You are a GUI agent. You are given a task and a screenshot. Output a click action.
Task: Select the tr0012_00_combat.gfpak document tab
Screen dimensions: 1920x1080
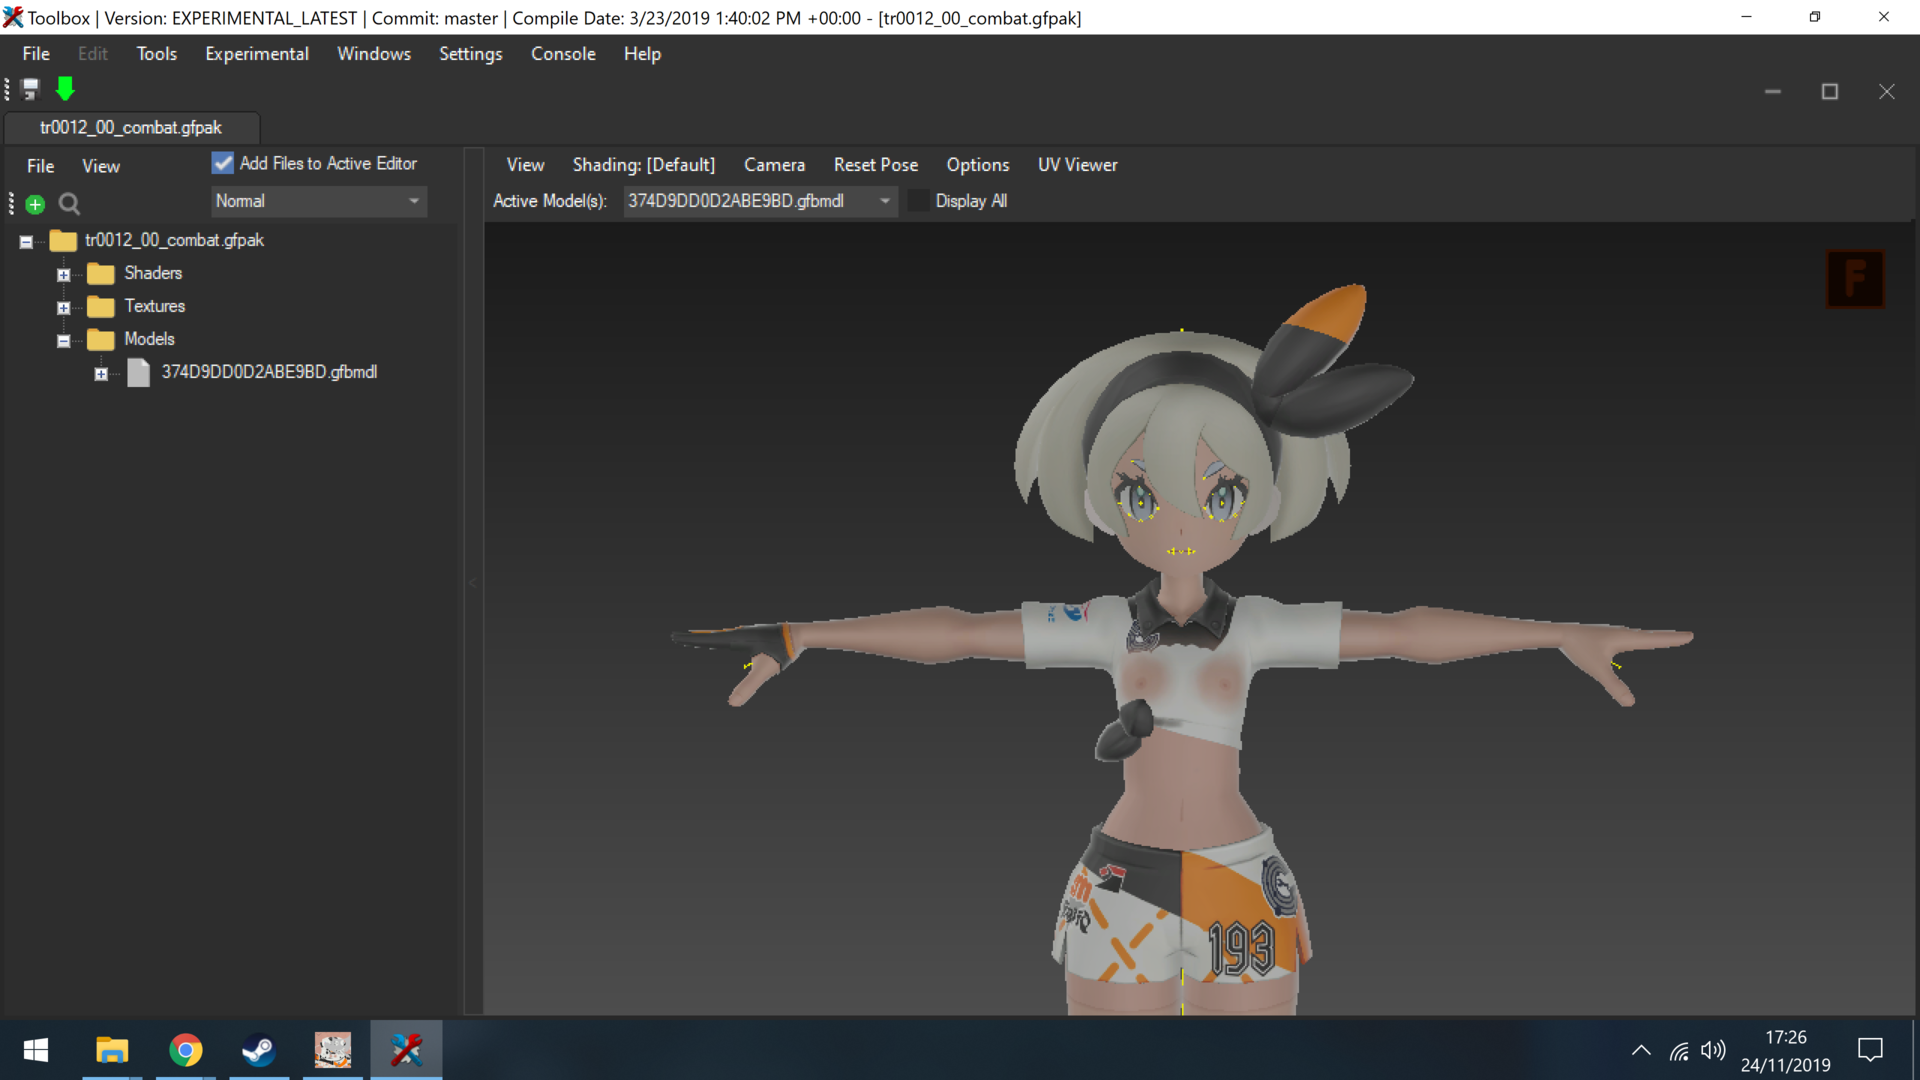[131, 128]
